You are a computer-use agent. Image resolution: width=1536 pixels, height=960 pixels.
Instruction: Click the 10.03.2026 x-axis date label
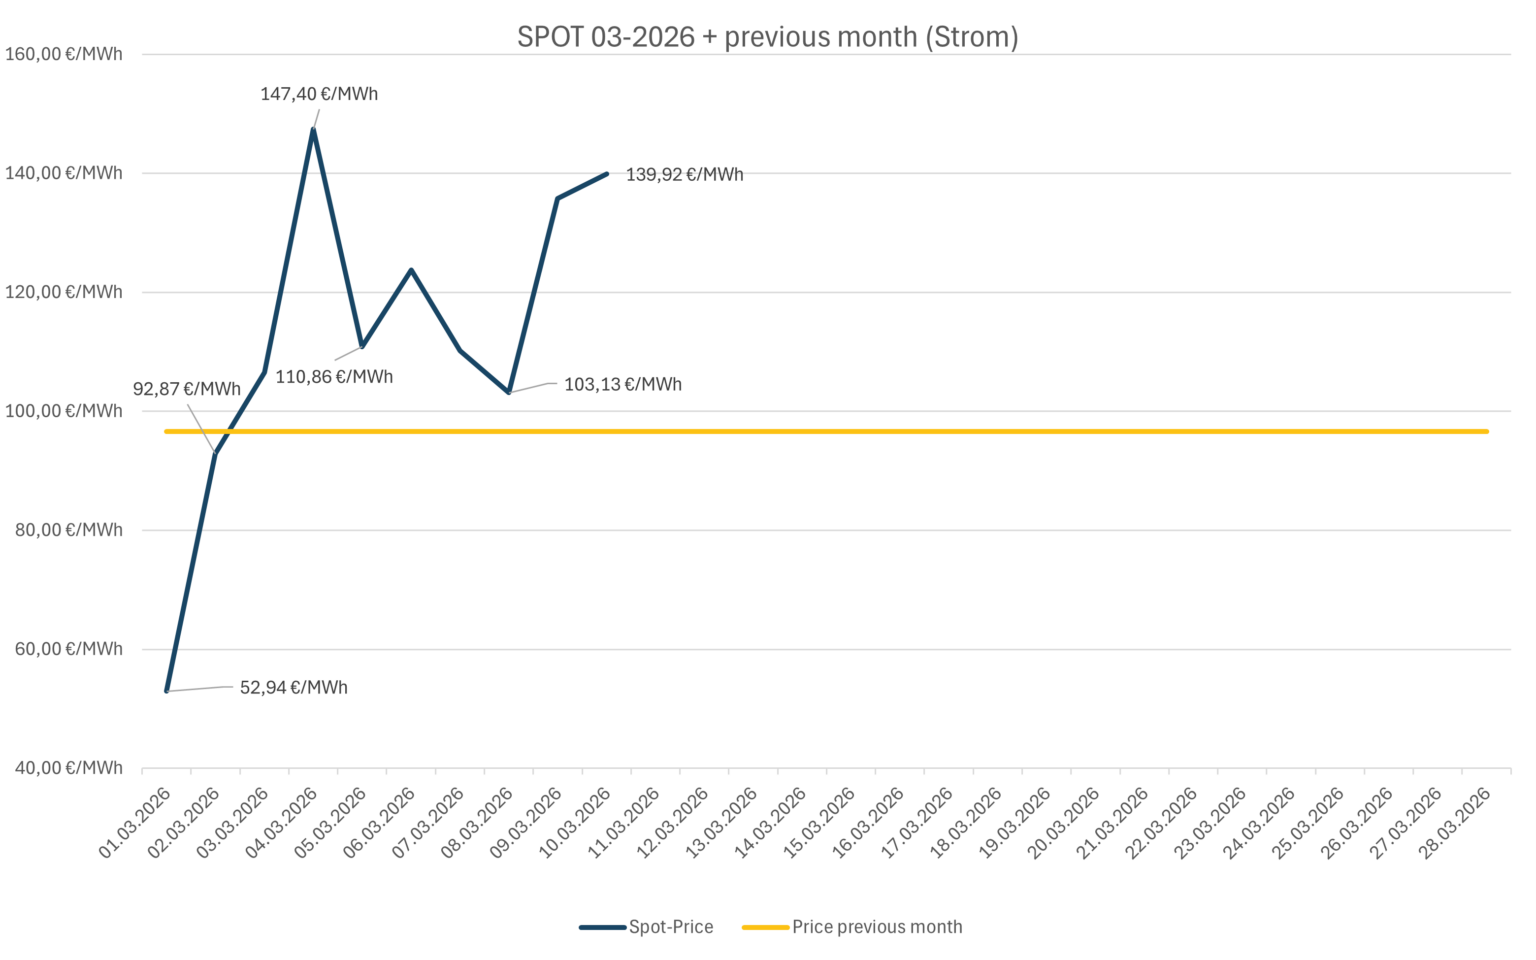[576, 823]
